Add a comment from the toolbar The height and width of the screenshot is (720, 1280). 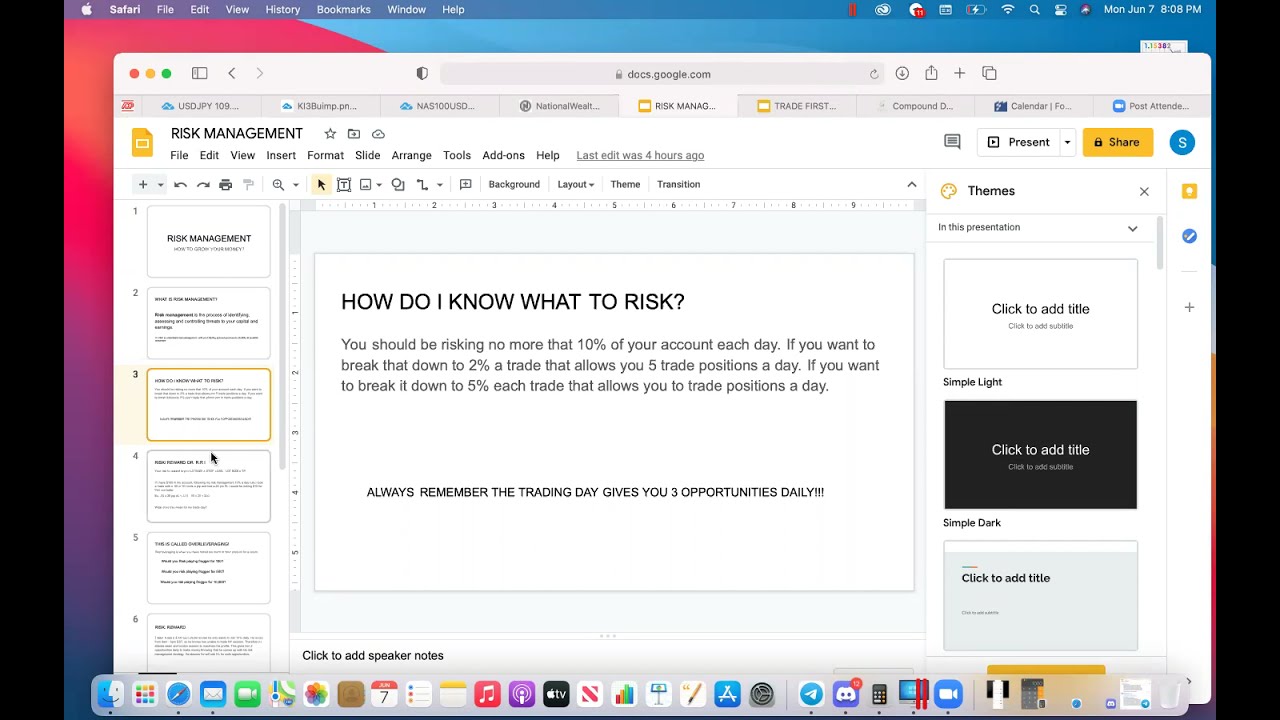click(466, 184)
